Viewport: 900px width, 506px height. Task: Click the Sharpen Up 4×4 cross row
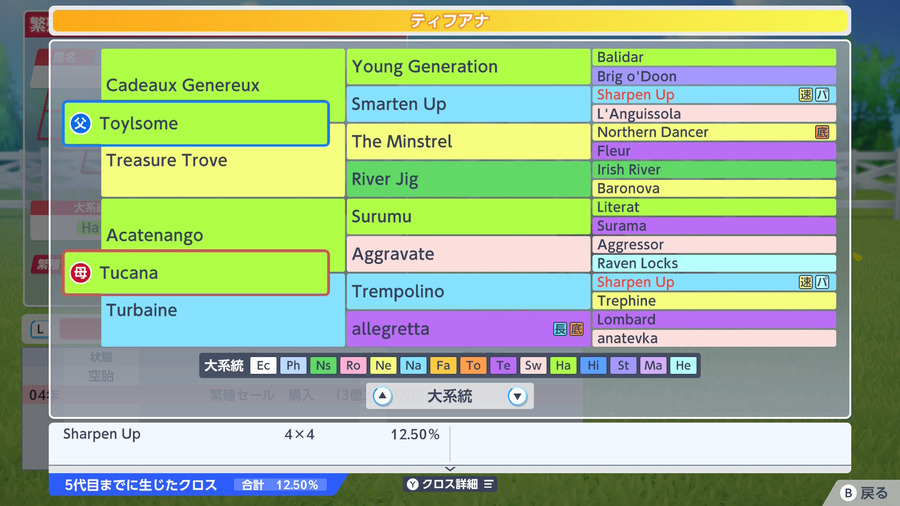pos(250,434)
